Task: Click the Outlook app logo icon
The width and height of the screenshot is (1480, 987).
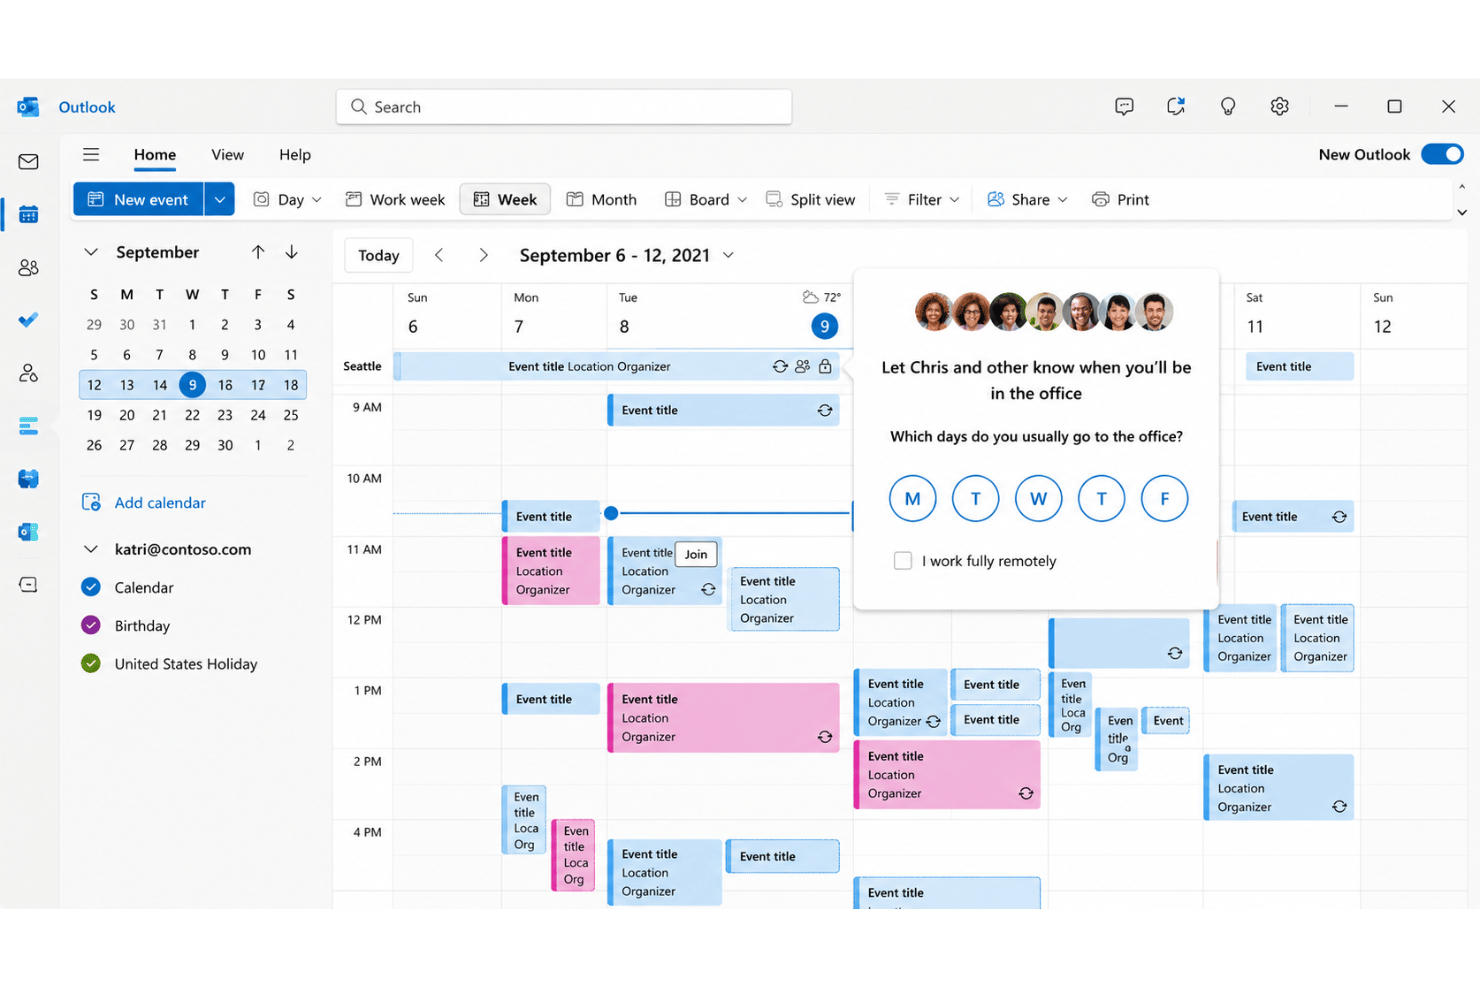Action: (28, 107)
